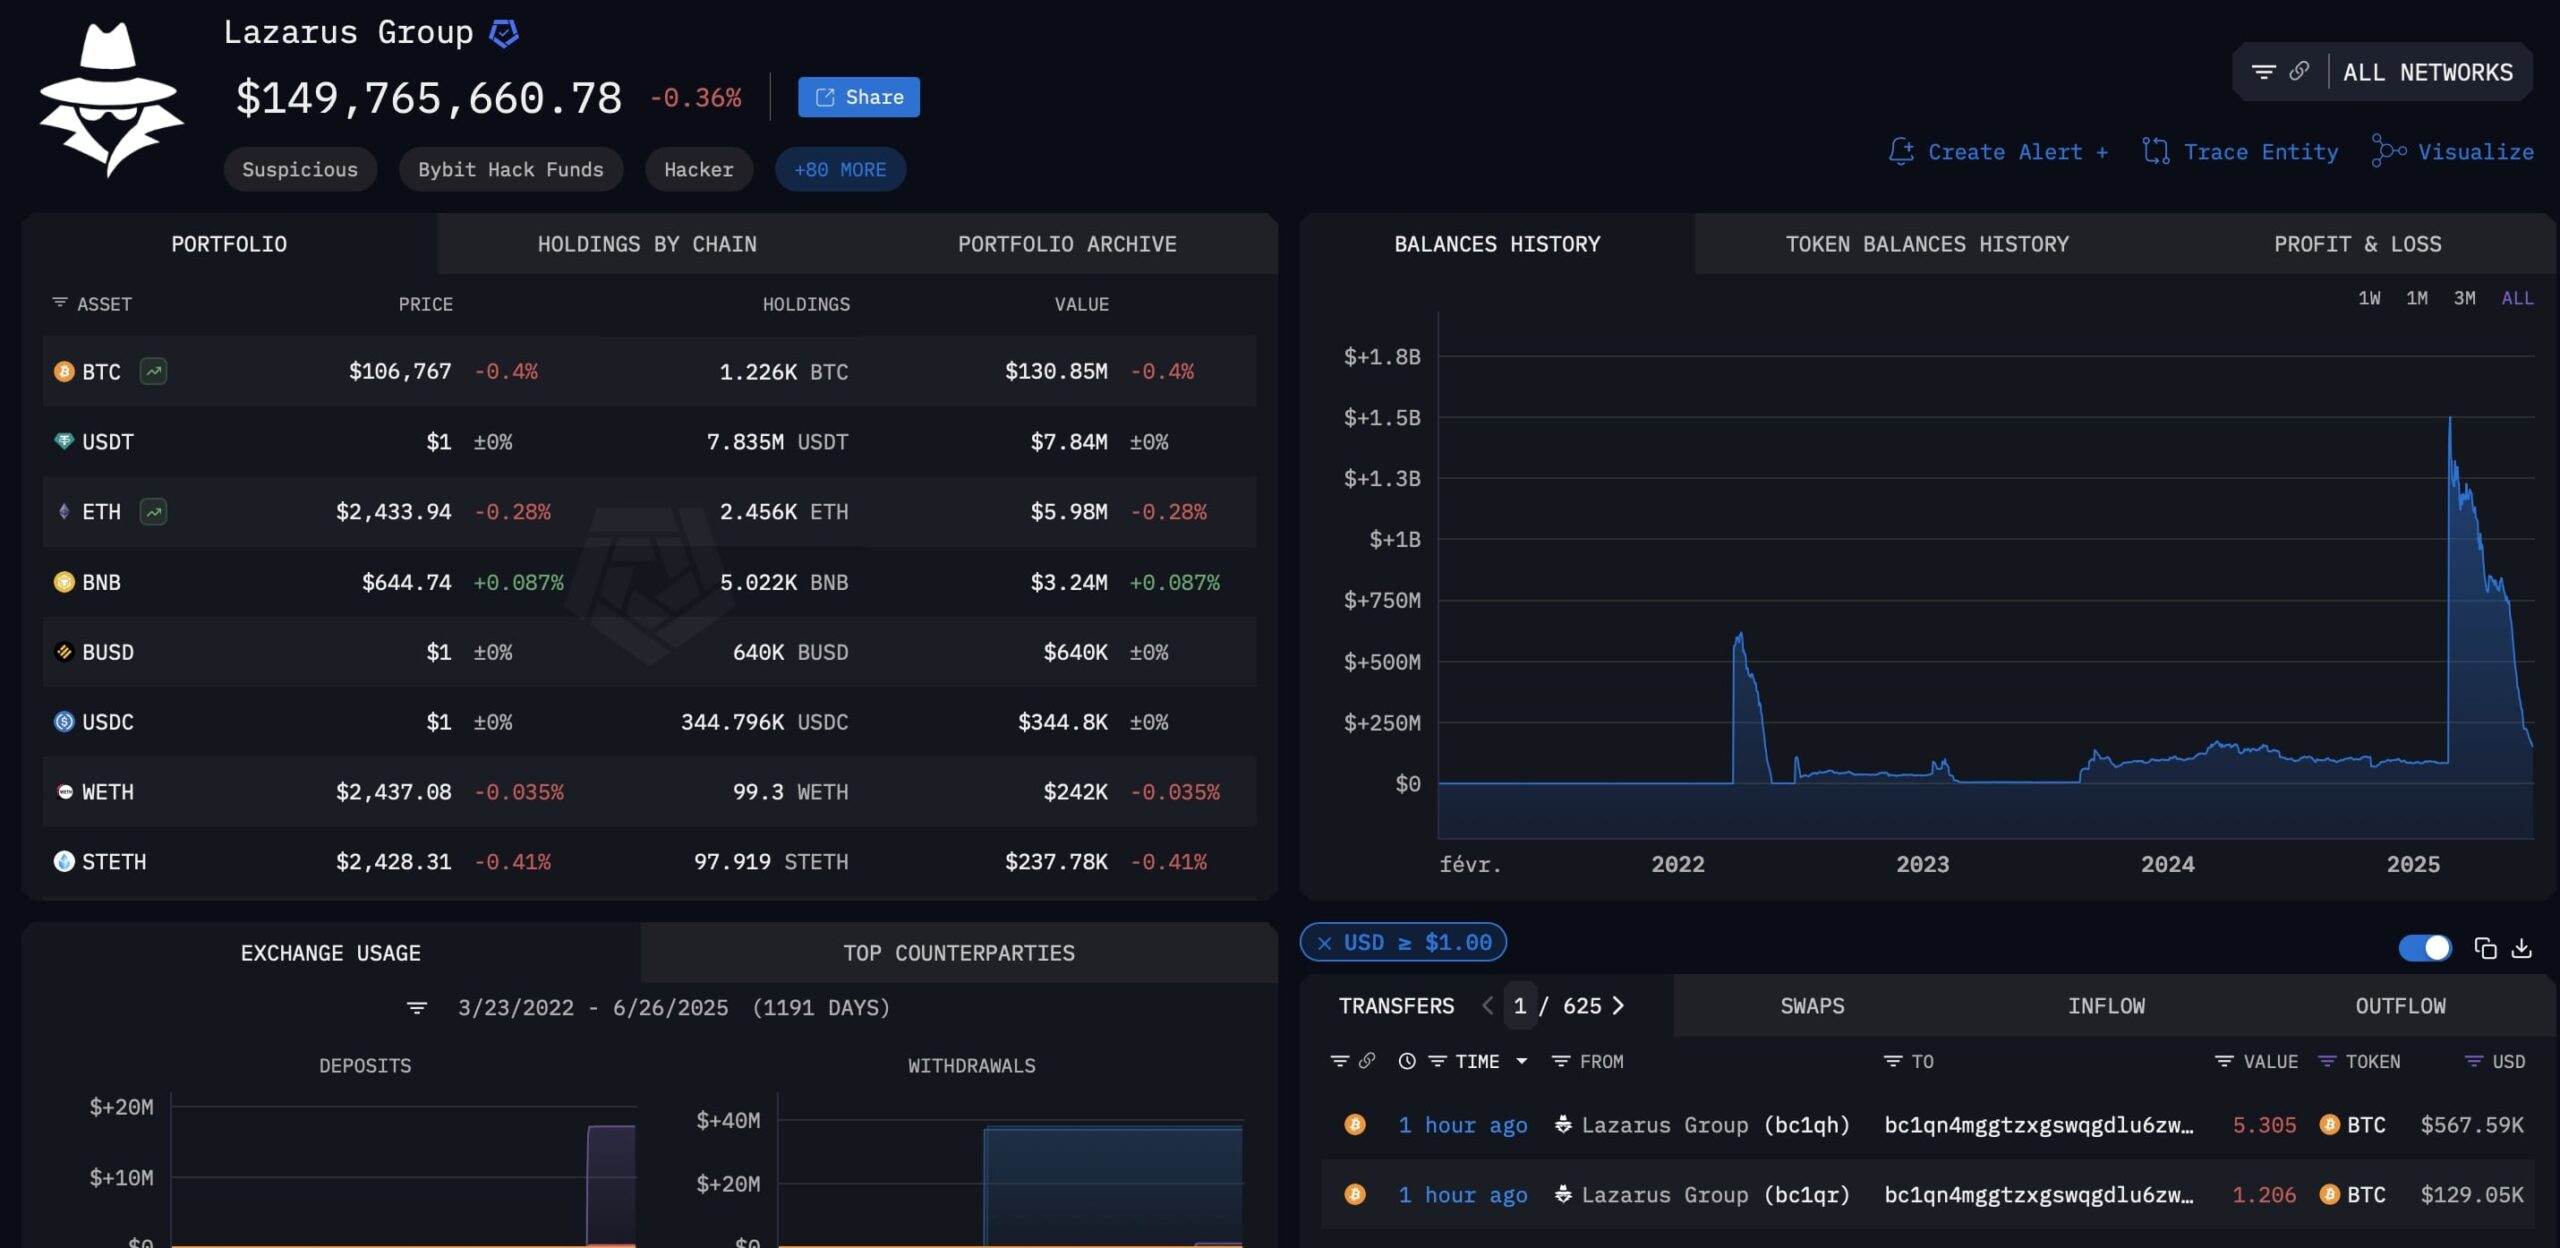The image size is (2560, 1248).
Task: Click the TOKEN column filter icon
Action: click(2327, 1061)
